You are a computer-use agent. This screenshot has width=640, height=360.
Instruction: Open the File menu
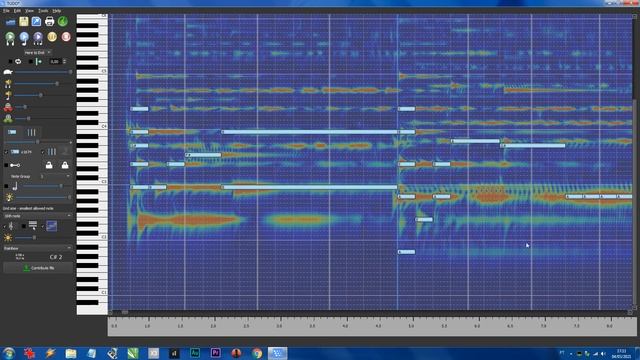[6, 11]
